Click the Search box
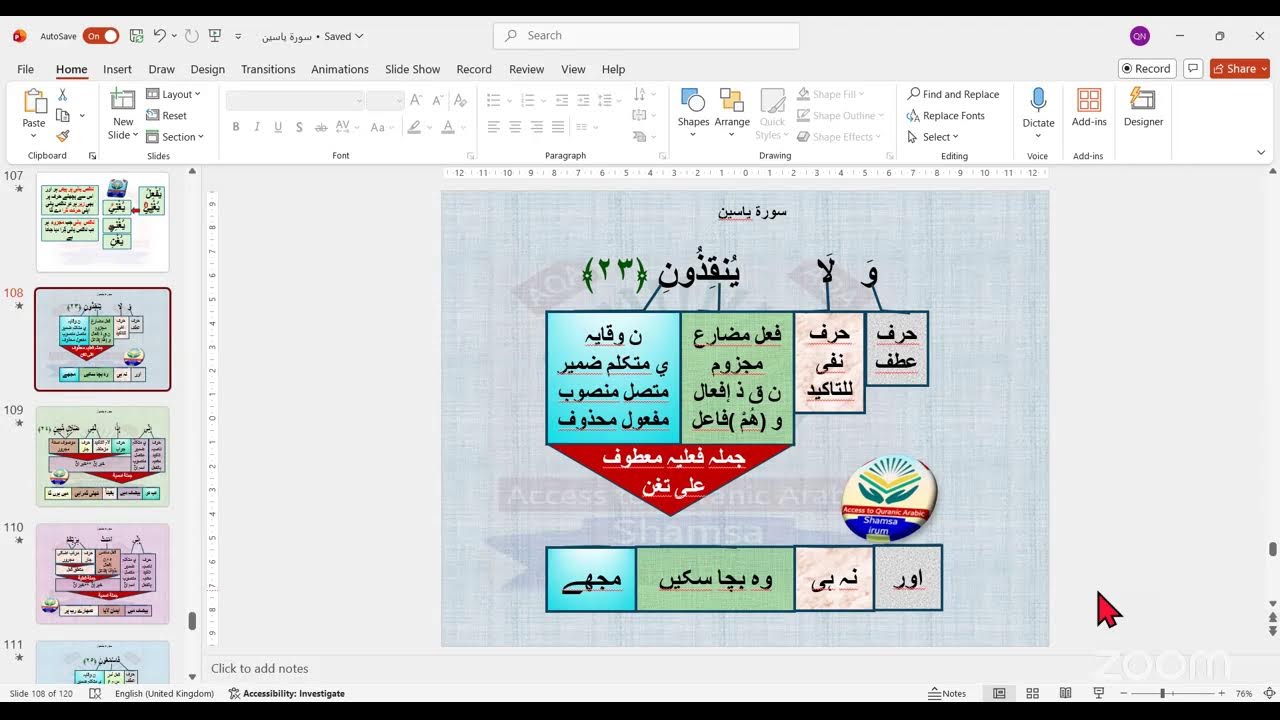Image resolution: width=1280 pixels, height=720 pixels. (x=646, y=36)
